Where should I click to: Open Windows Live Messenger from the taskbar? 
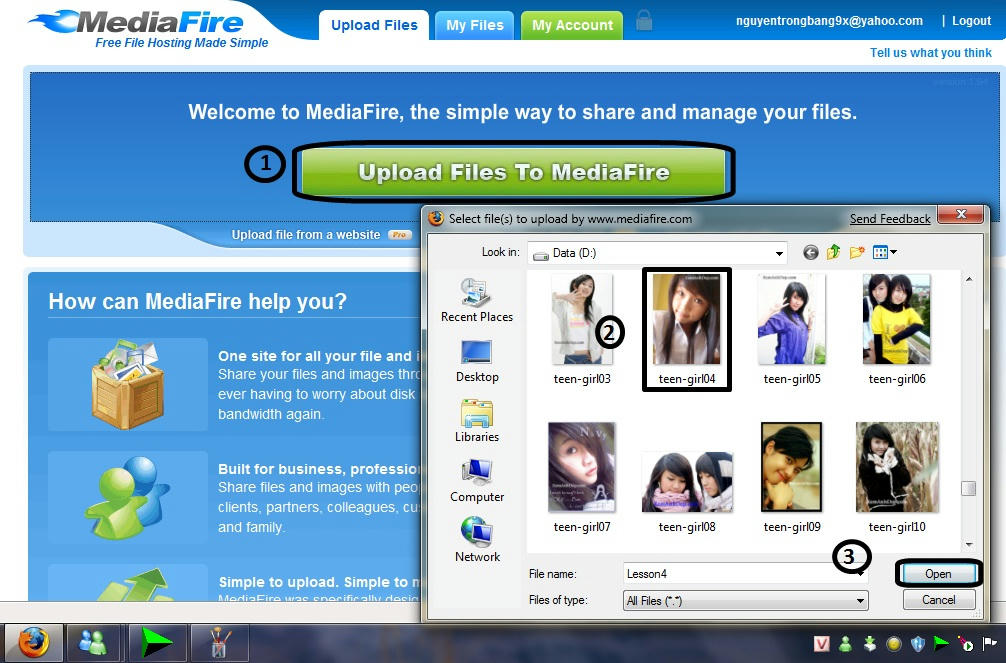[94, 642]
